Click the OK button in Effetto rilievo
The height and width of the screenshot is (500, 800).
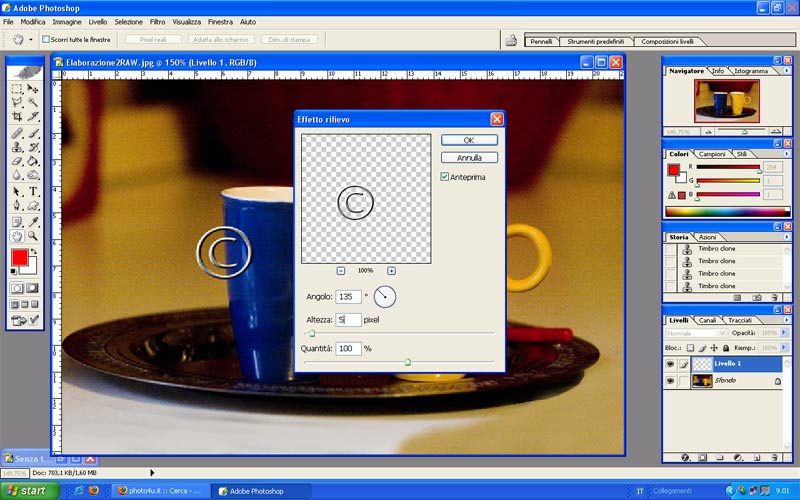[468, 140]
